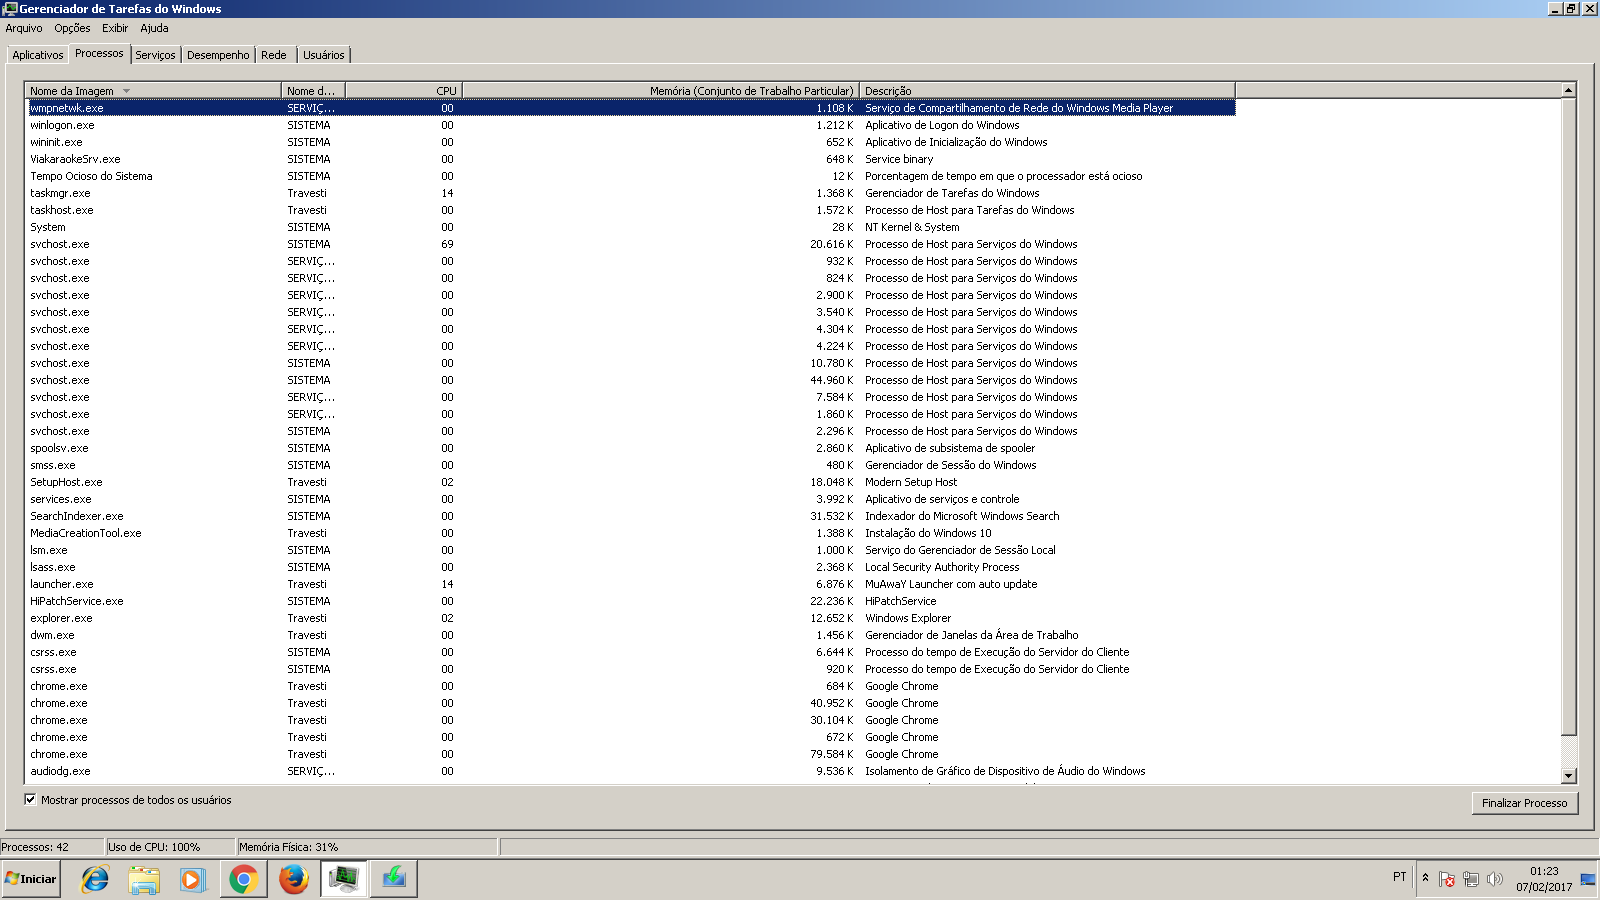The height and width of the screenshot is (900, 1600).
Task: Select the MediaCreationTool.exe process
Action: [631, 533]
